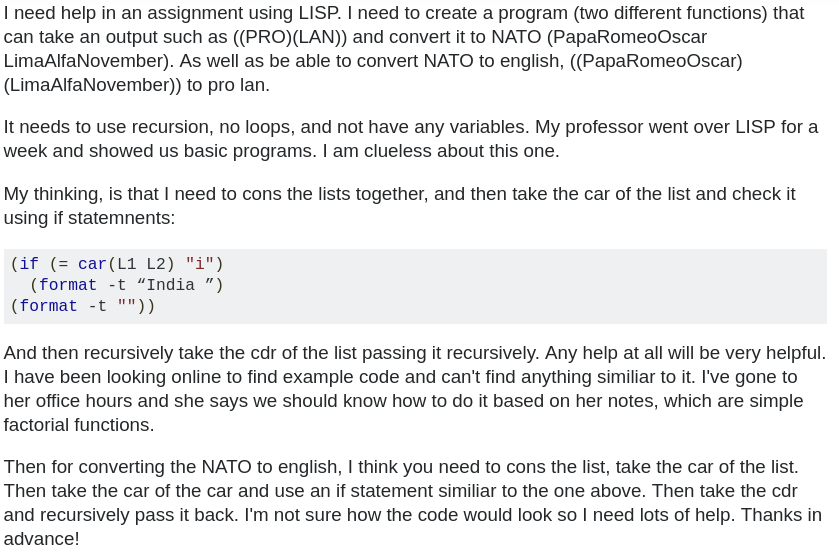Click inside the gray code block

coord(500,286)
